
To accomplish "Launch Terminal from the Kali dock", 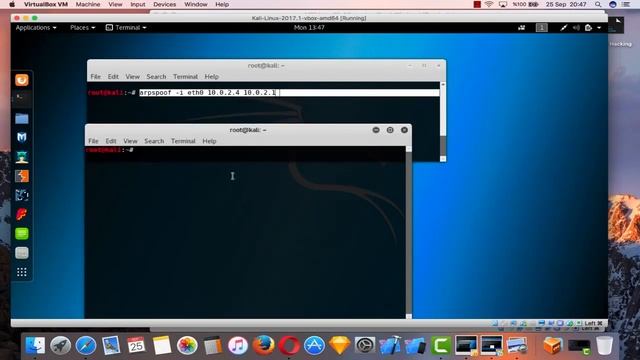I will (x=22, y=98).
